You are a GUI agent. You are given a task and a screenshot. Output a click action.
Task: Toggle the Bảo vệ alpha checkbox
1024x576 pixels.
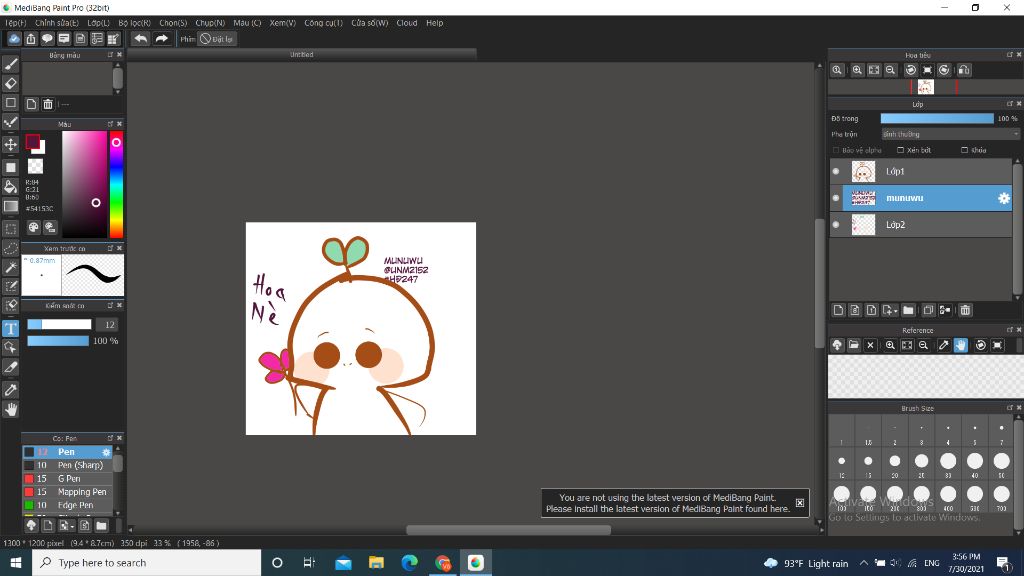pyautogui.click(x=836, y=150)
